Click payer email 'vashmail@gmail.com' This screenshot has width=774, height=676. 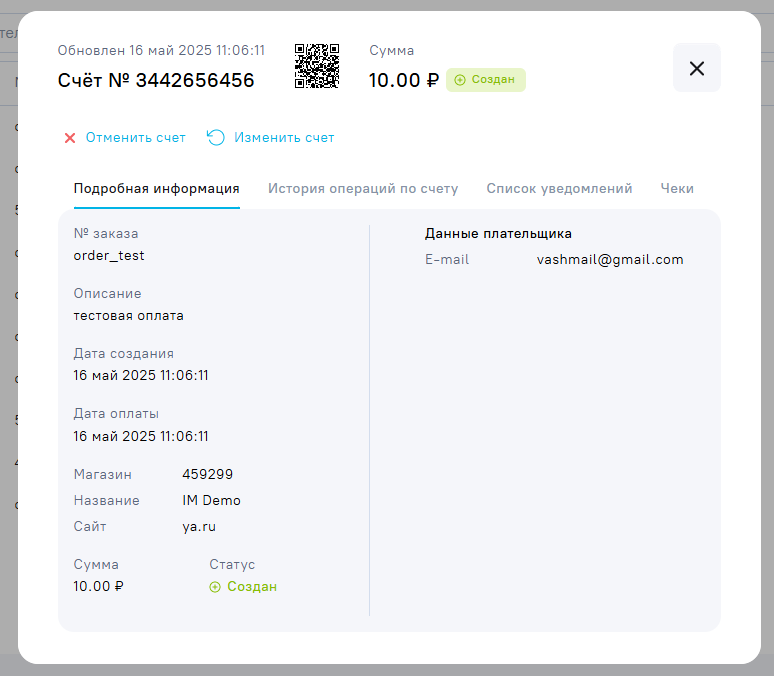[x=610, y=260]
